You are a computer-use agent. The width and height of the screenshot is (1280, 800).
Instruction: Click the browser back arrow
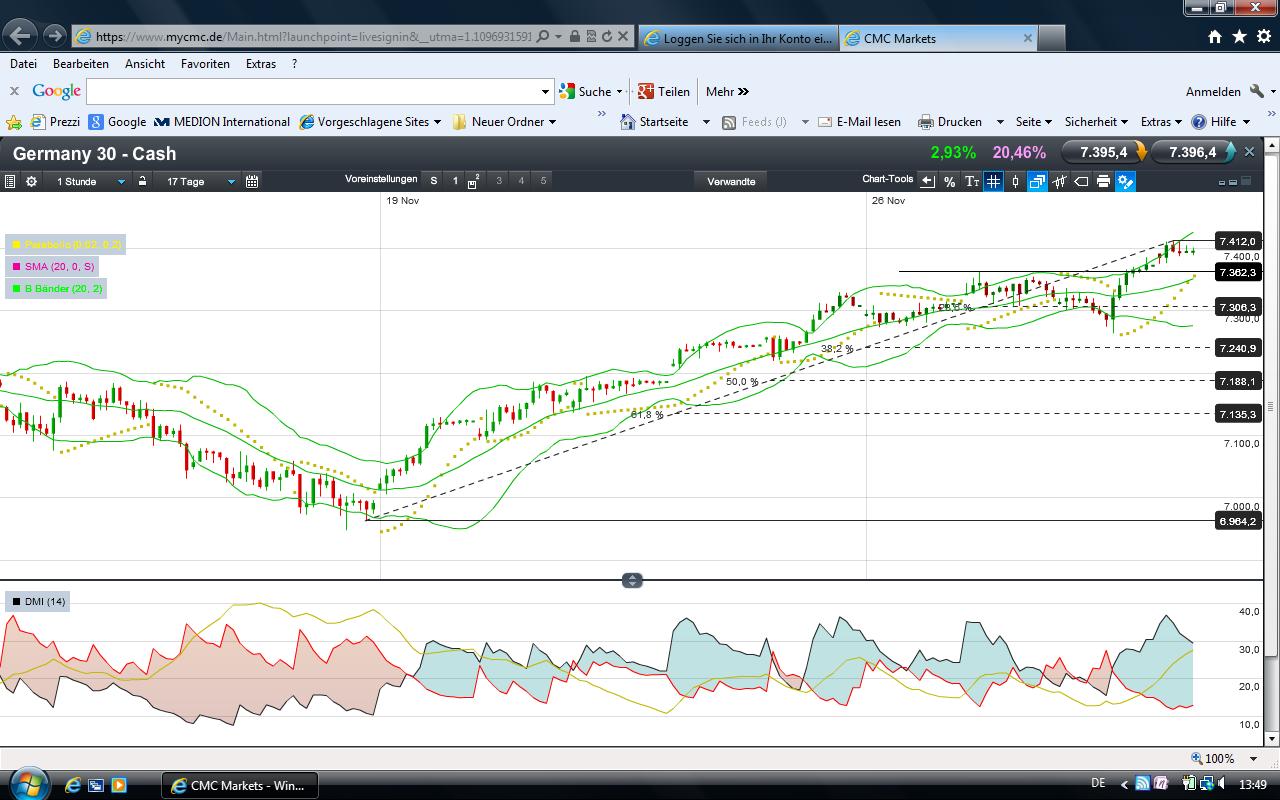21,36
